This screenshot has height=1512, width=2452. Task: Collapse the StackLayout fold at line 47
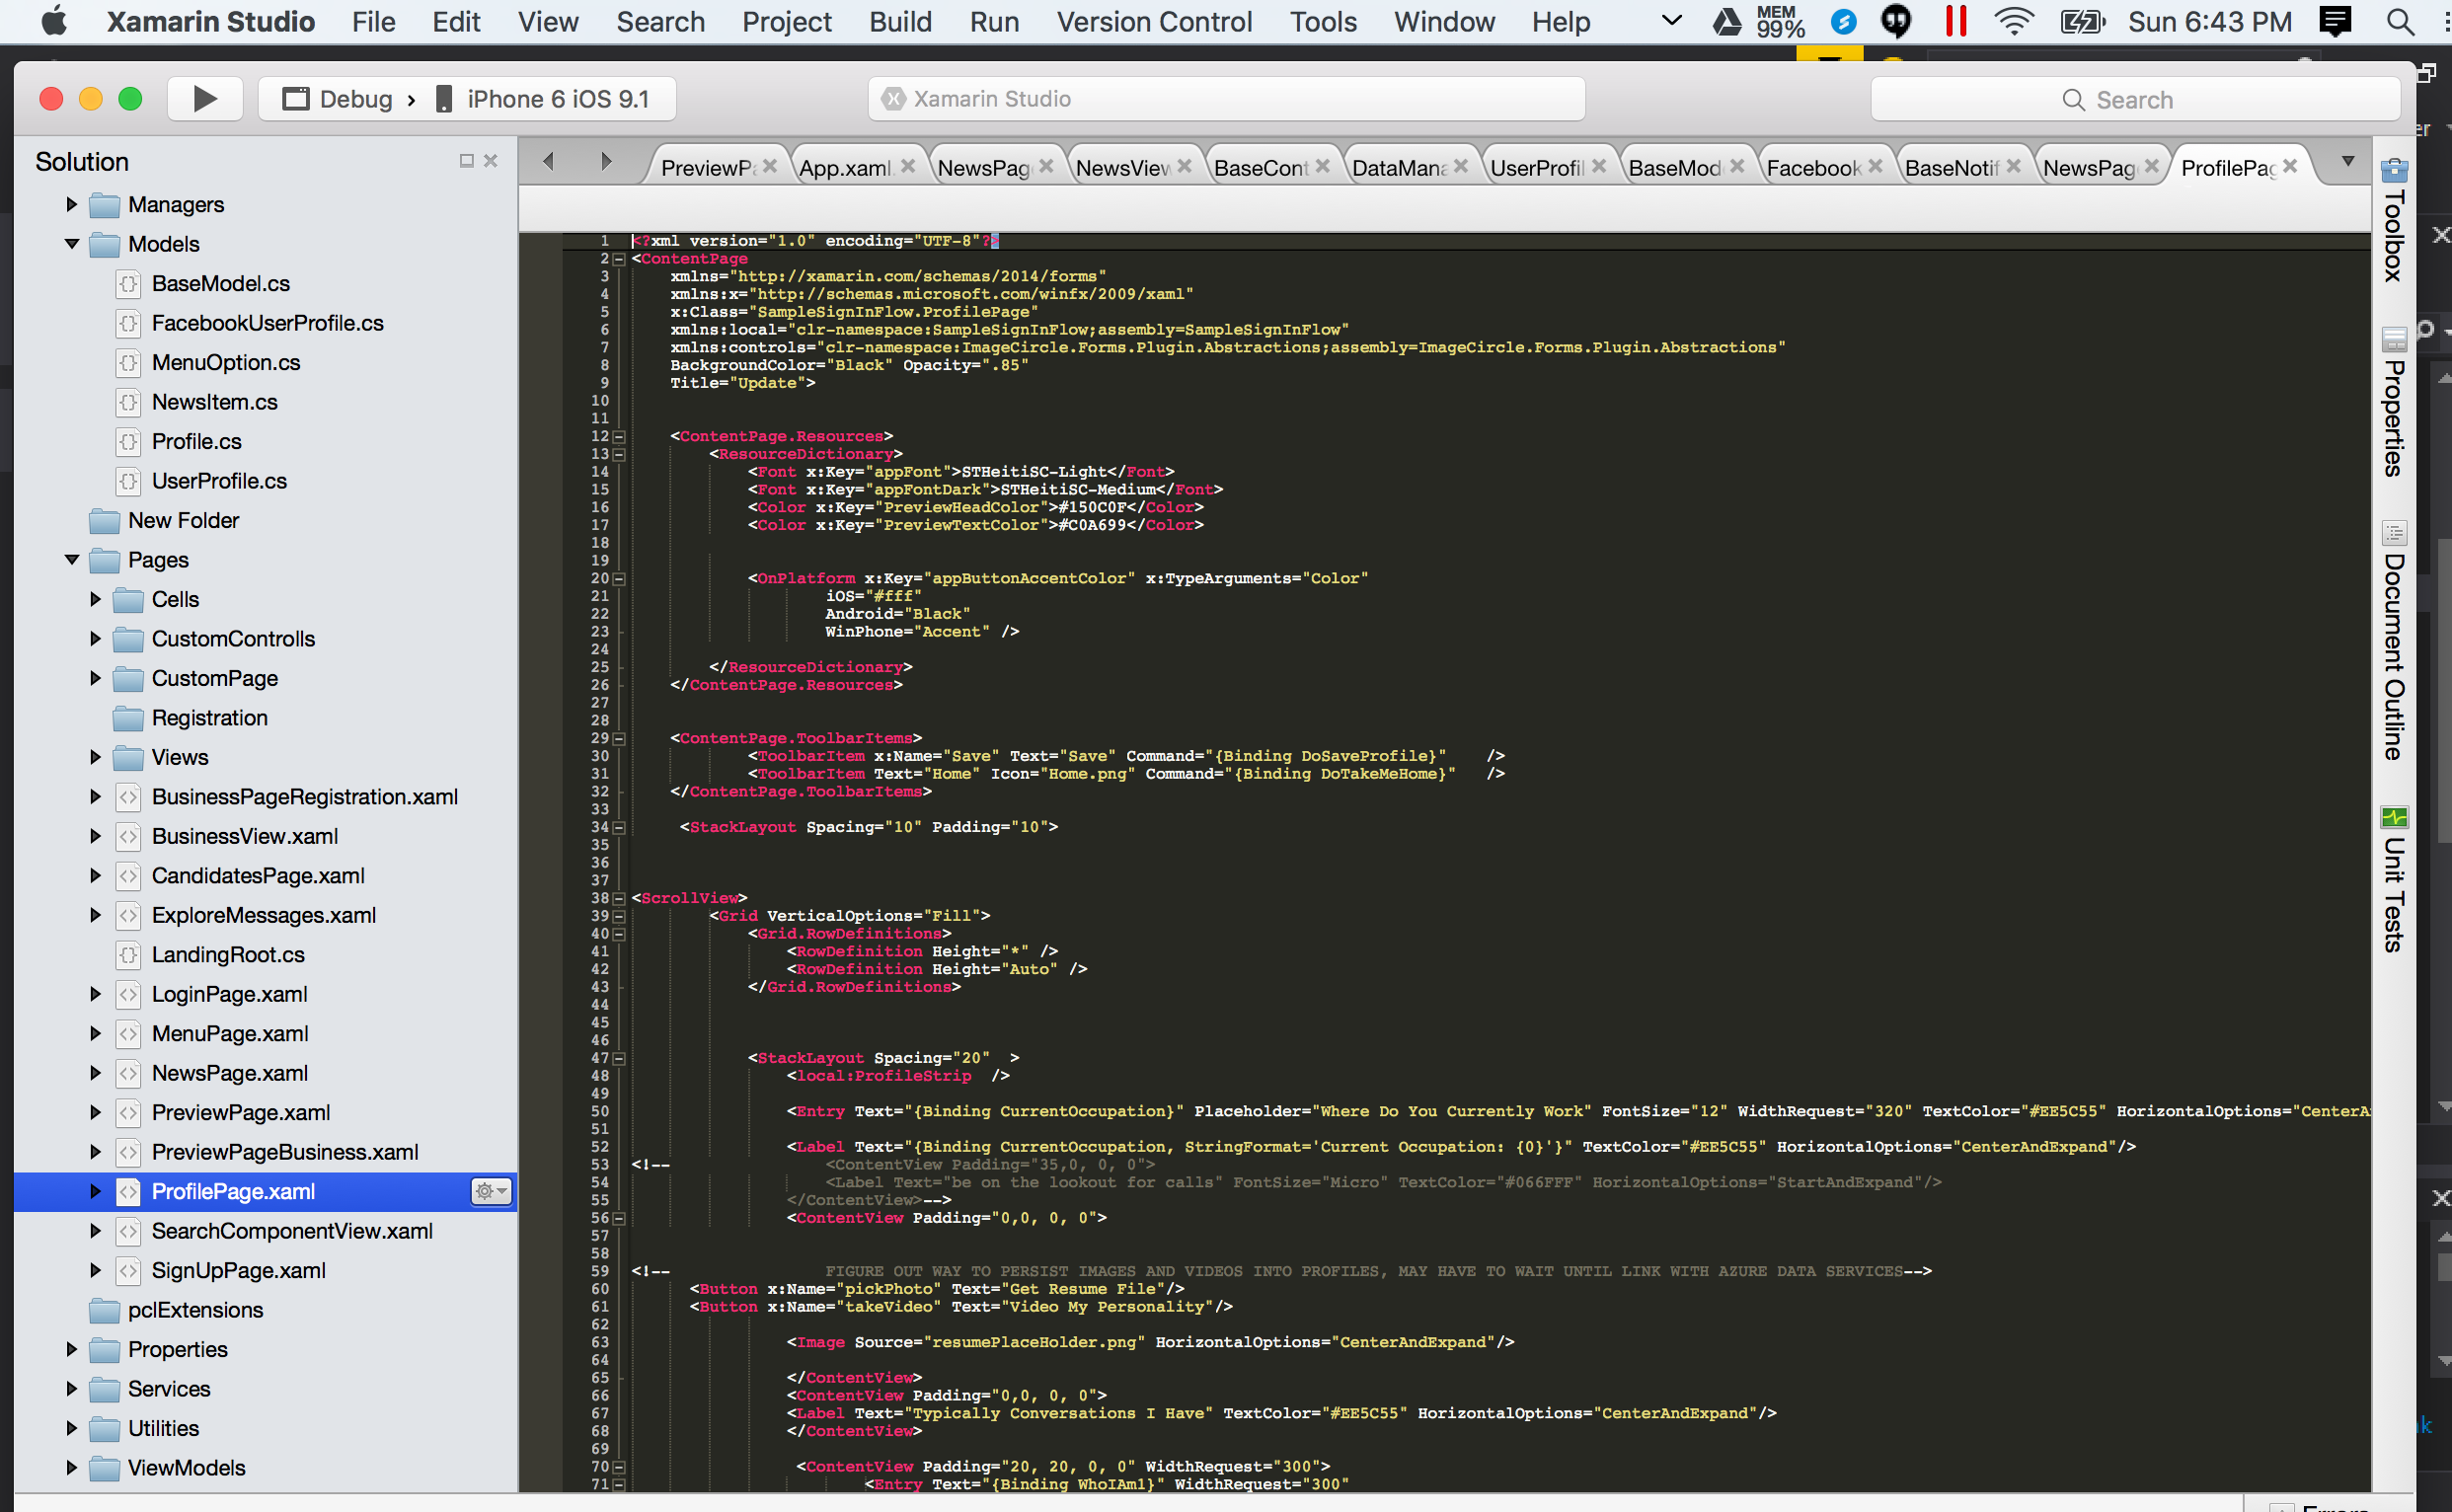[619, 1059]
